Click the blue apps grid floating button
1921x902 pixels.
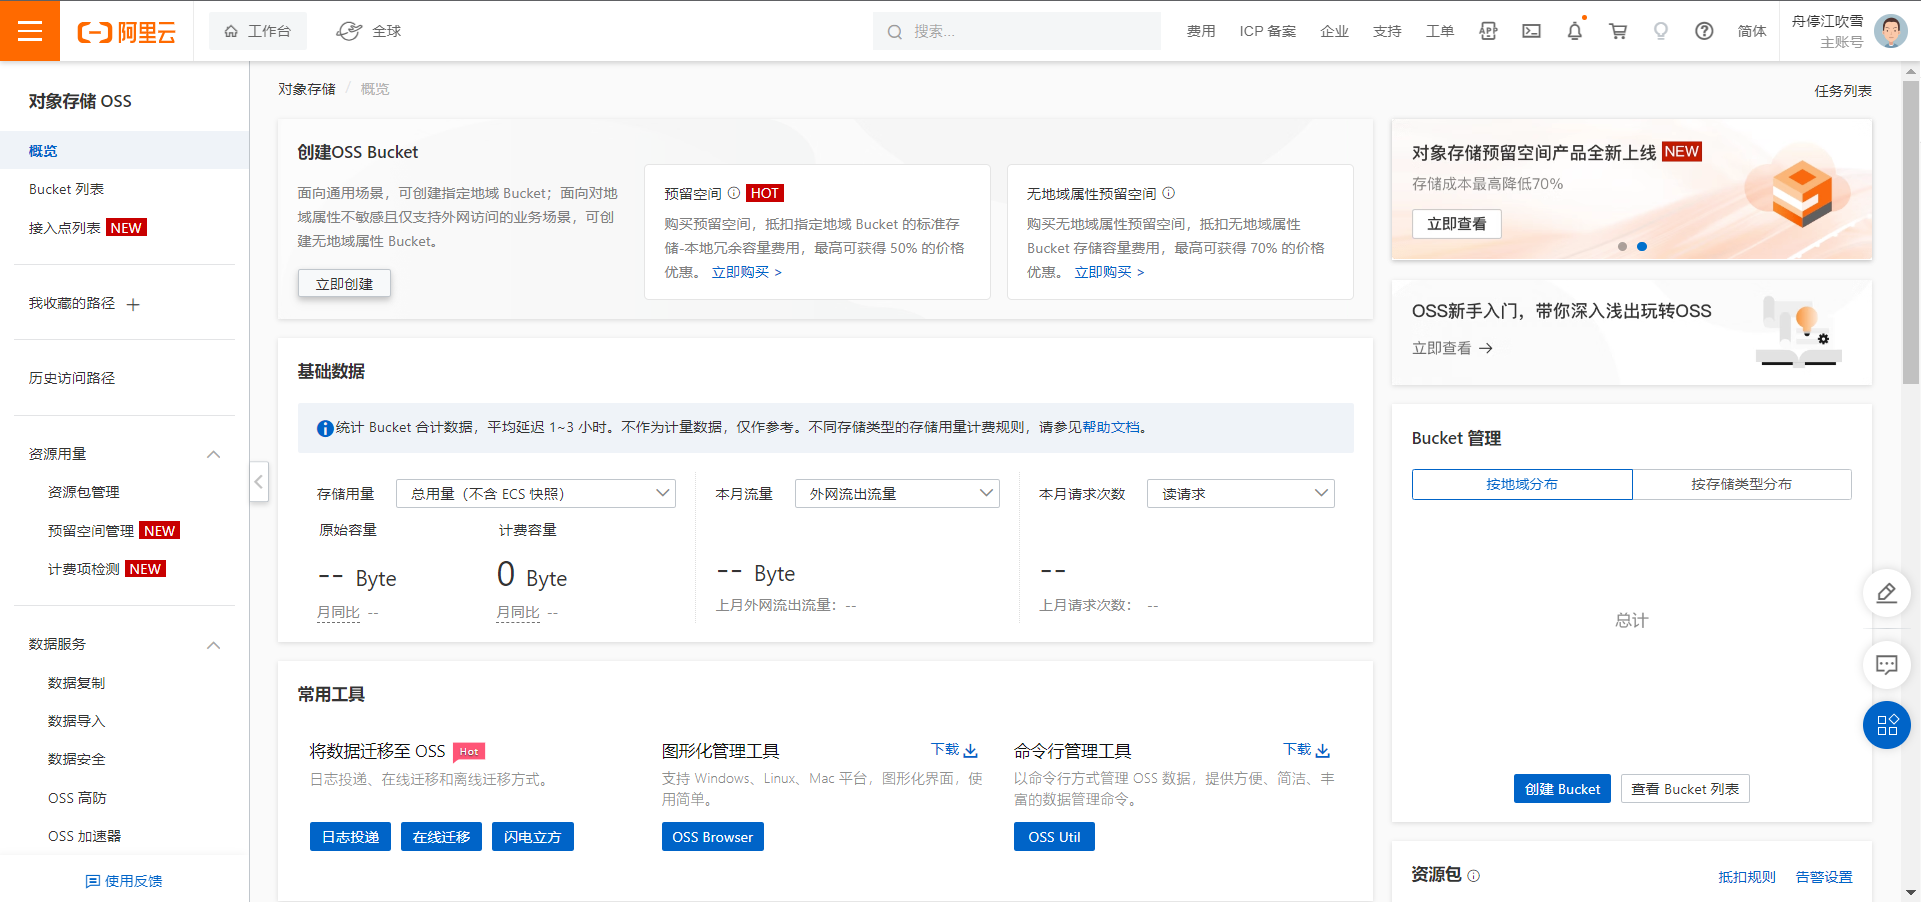coord(1887,726)
